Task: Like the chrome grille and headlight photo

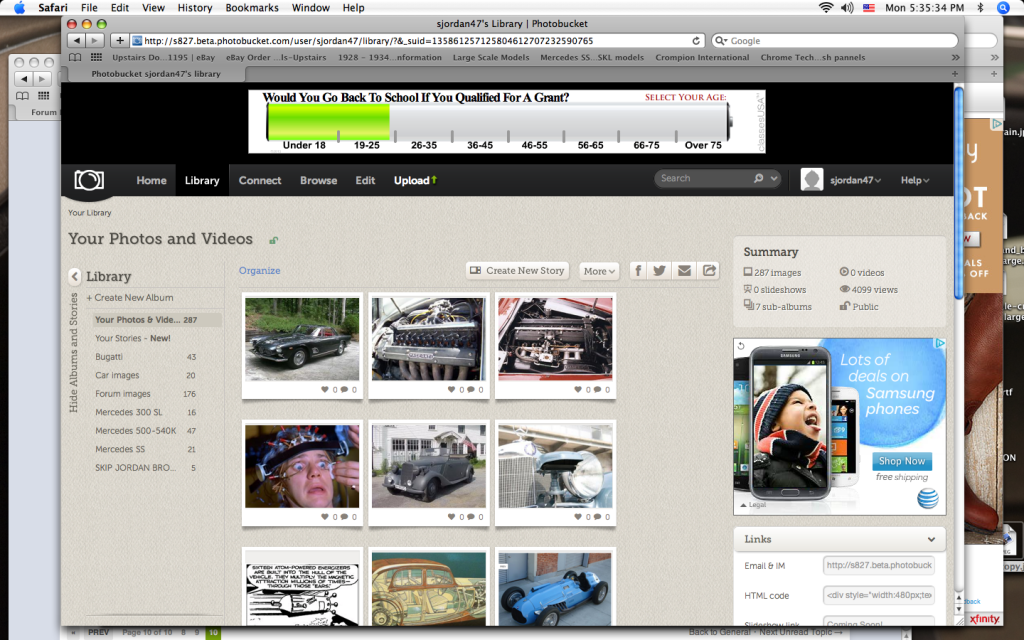Action: point(578,517)
